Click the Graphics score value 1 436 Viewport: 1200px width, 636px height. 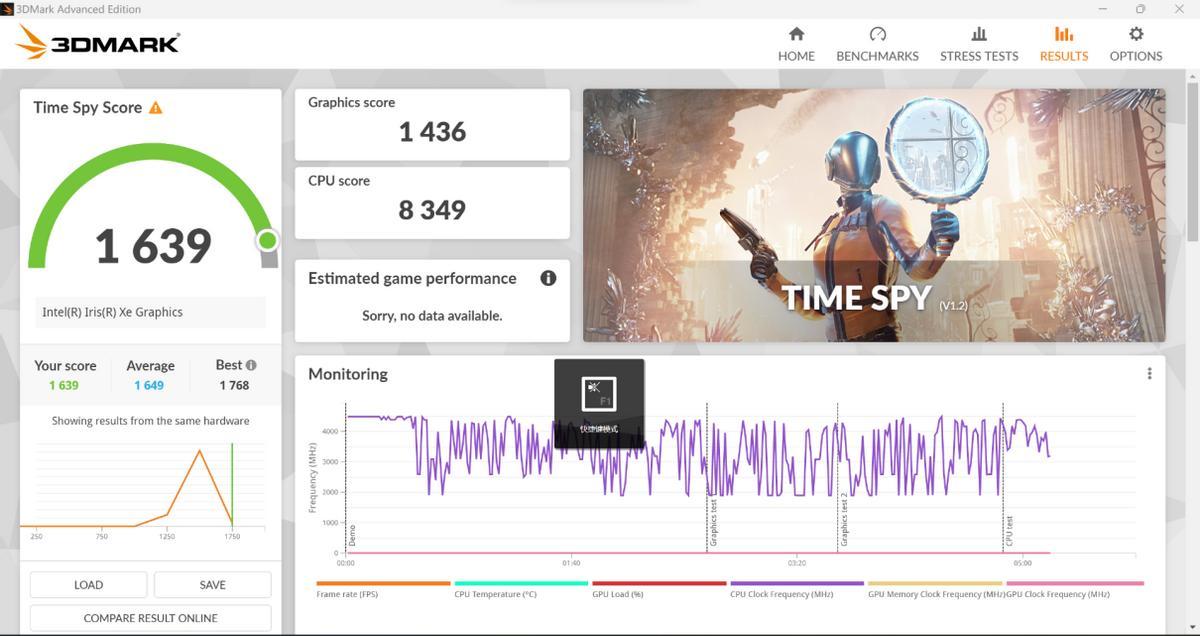pyautogui.click(x=432, y=132)
